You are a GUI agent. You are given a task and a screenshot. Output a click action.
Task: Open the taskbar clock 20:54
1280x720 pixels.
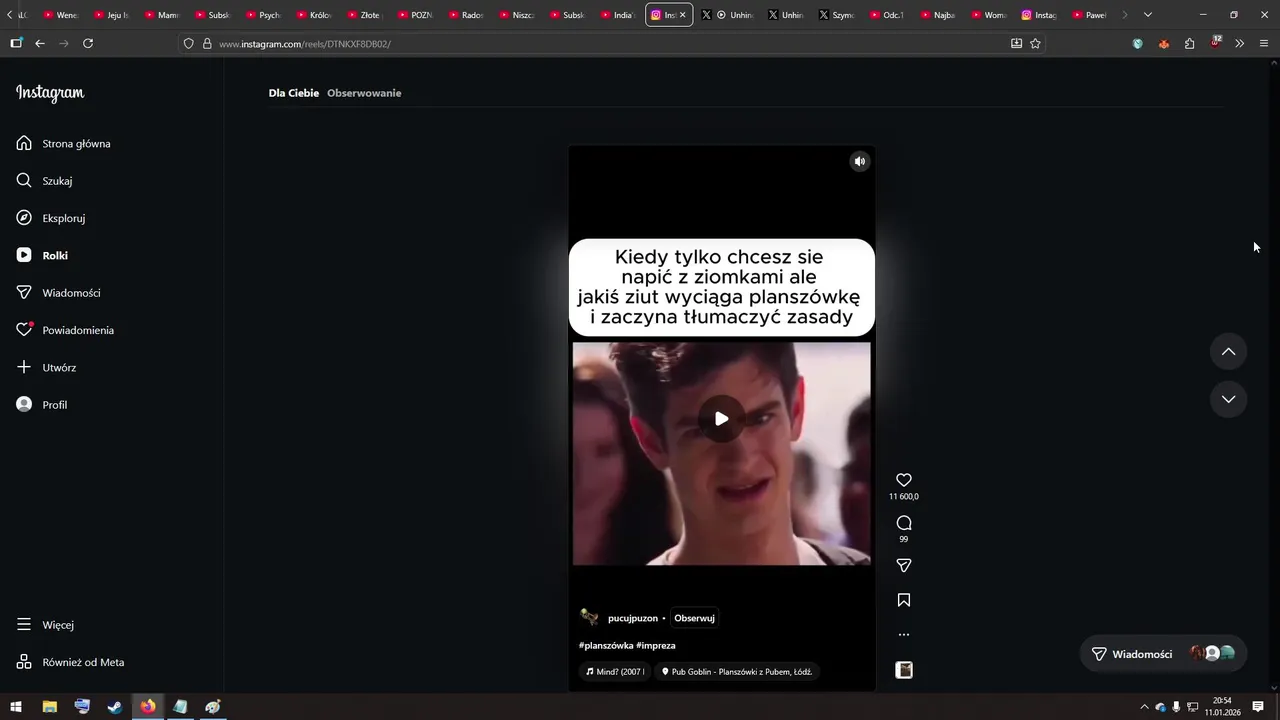pyautogui.click(x=1222, y=706)
